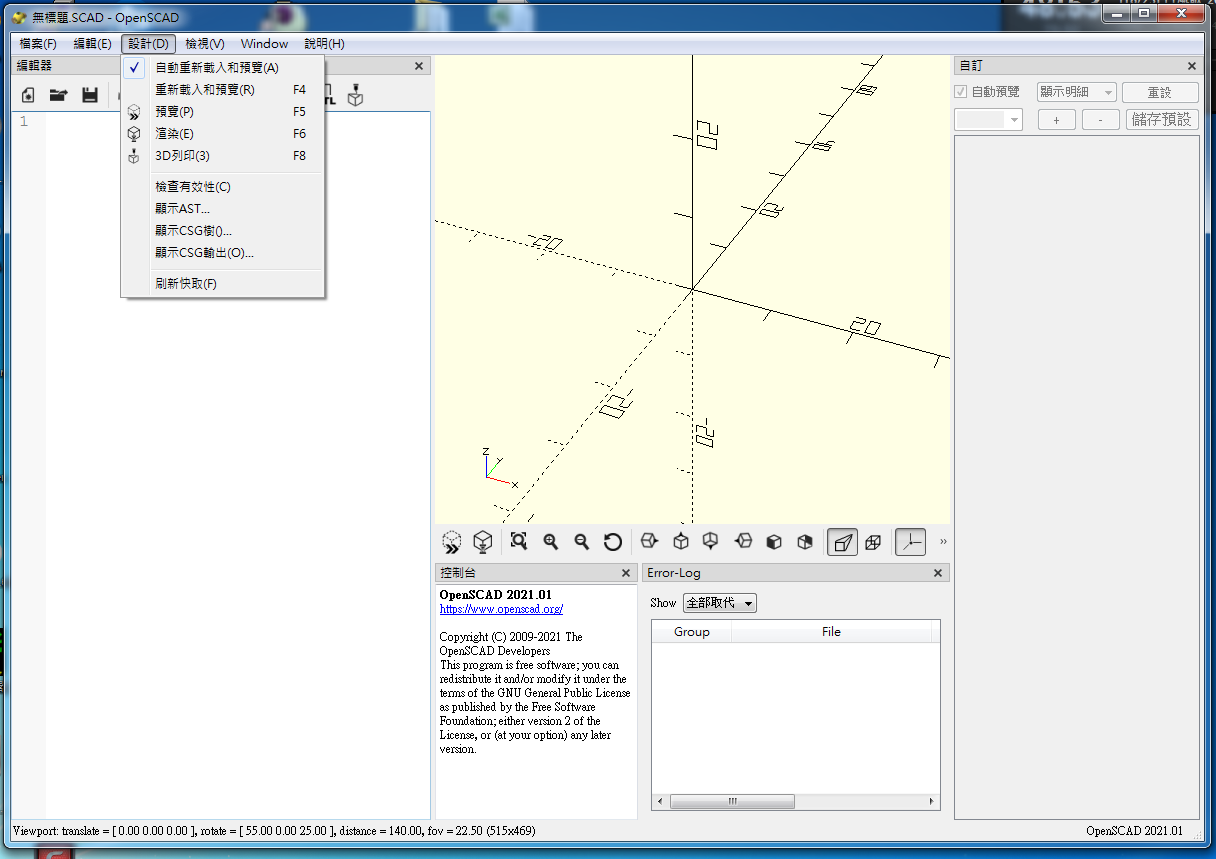The height and width of the screenshot is (859, 1216).
Task: Choose 檢查有效性(C) from the menu
Action: pos(222,187)
